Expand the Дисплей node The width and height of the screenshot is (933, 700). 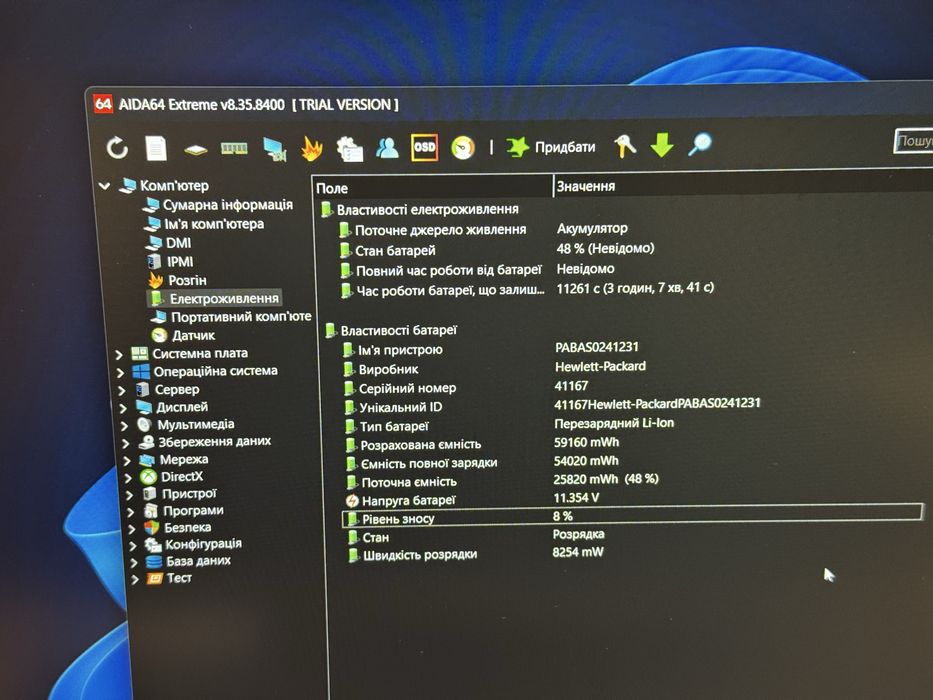(123, 408)
